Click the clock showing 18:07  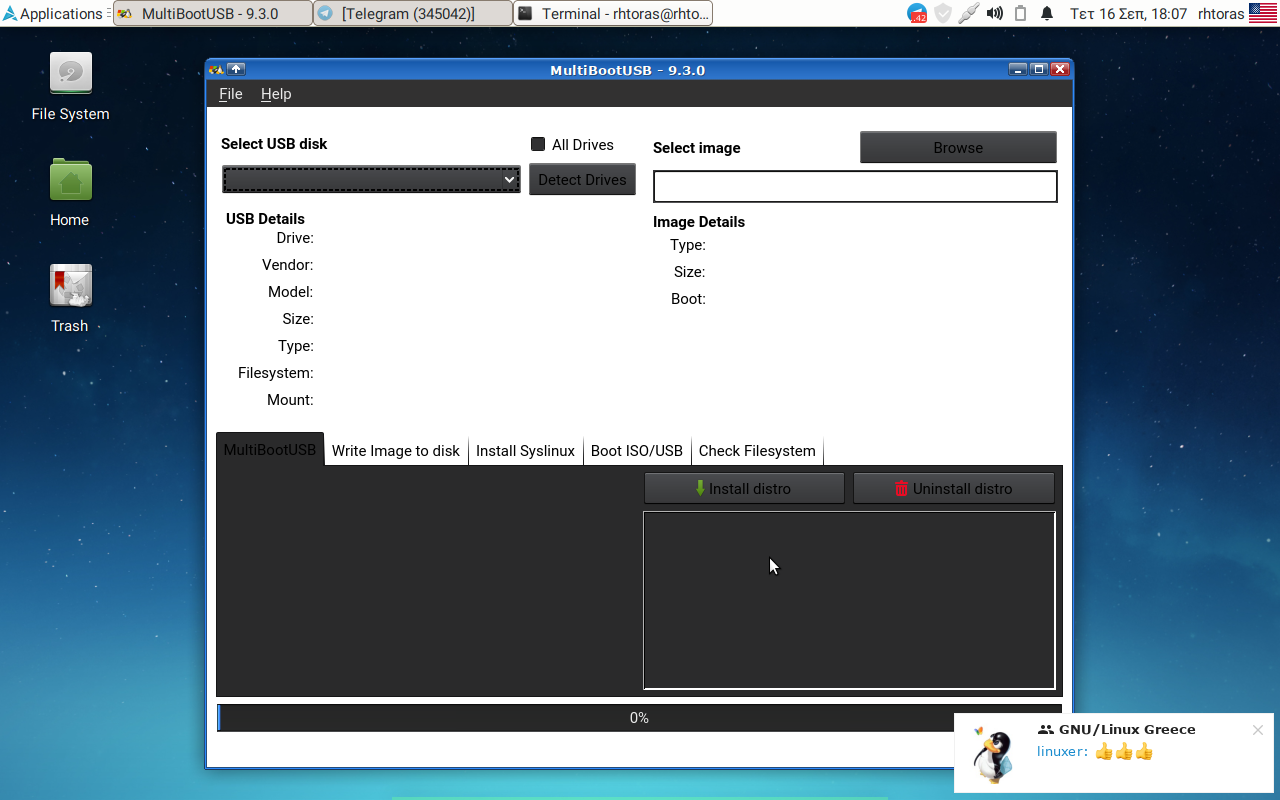(1128, 13)
